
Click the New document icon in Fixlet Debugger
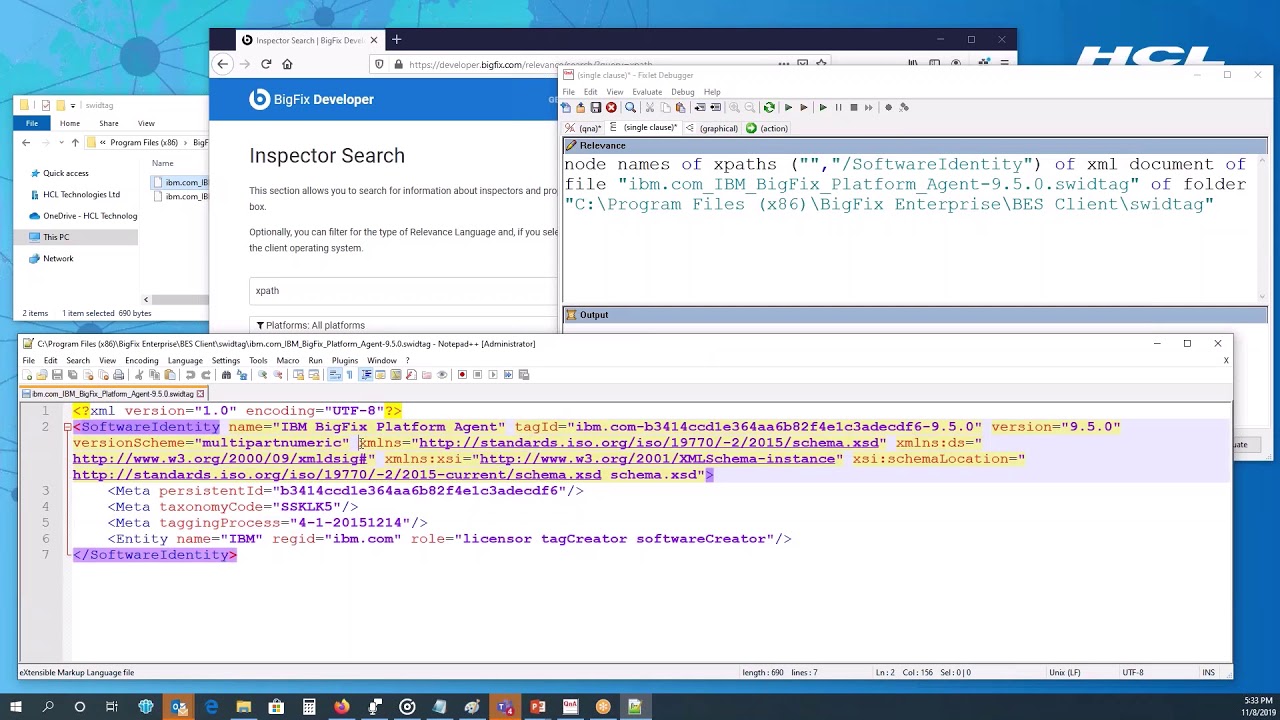[566, 108]
